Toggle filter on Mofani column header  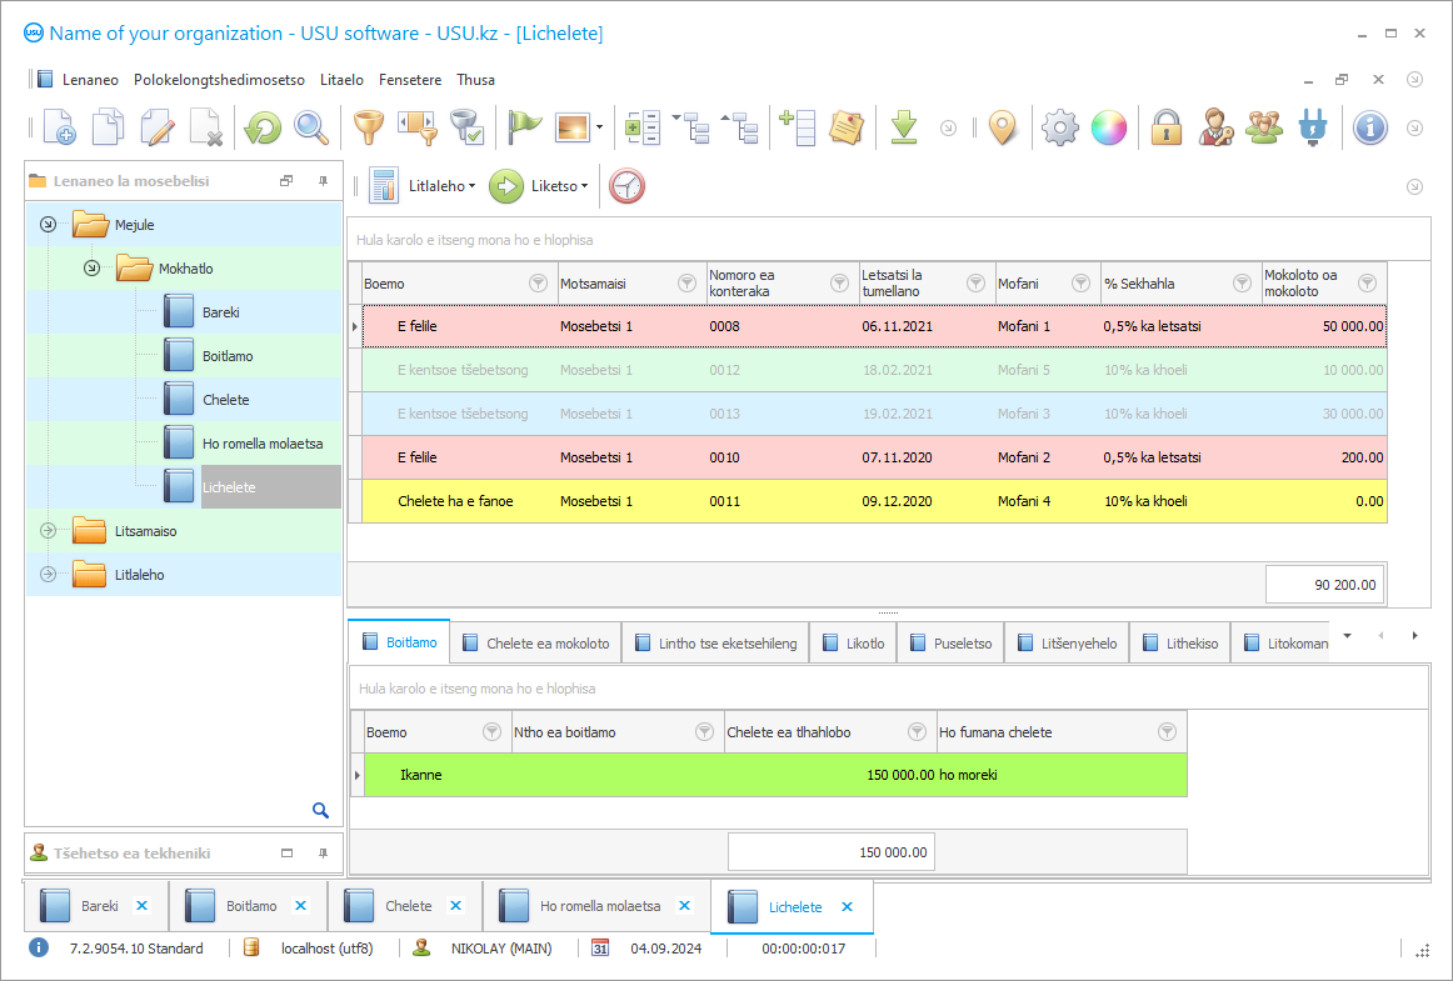tap(1081, 284)
